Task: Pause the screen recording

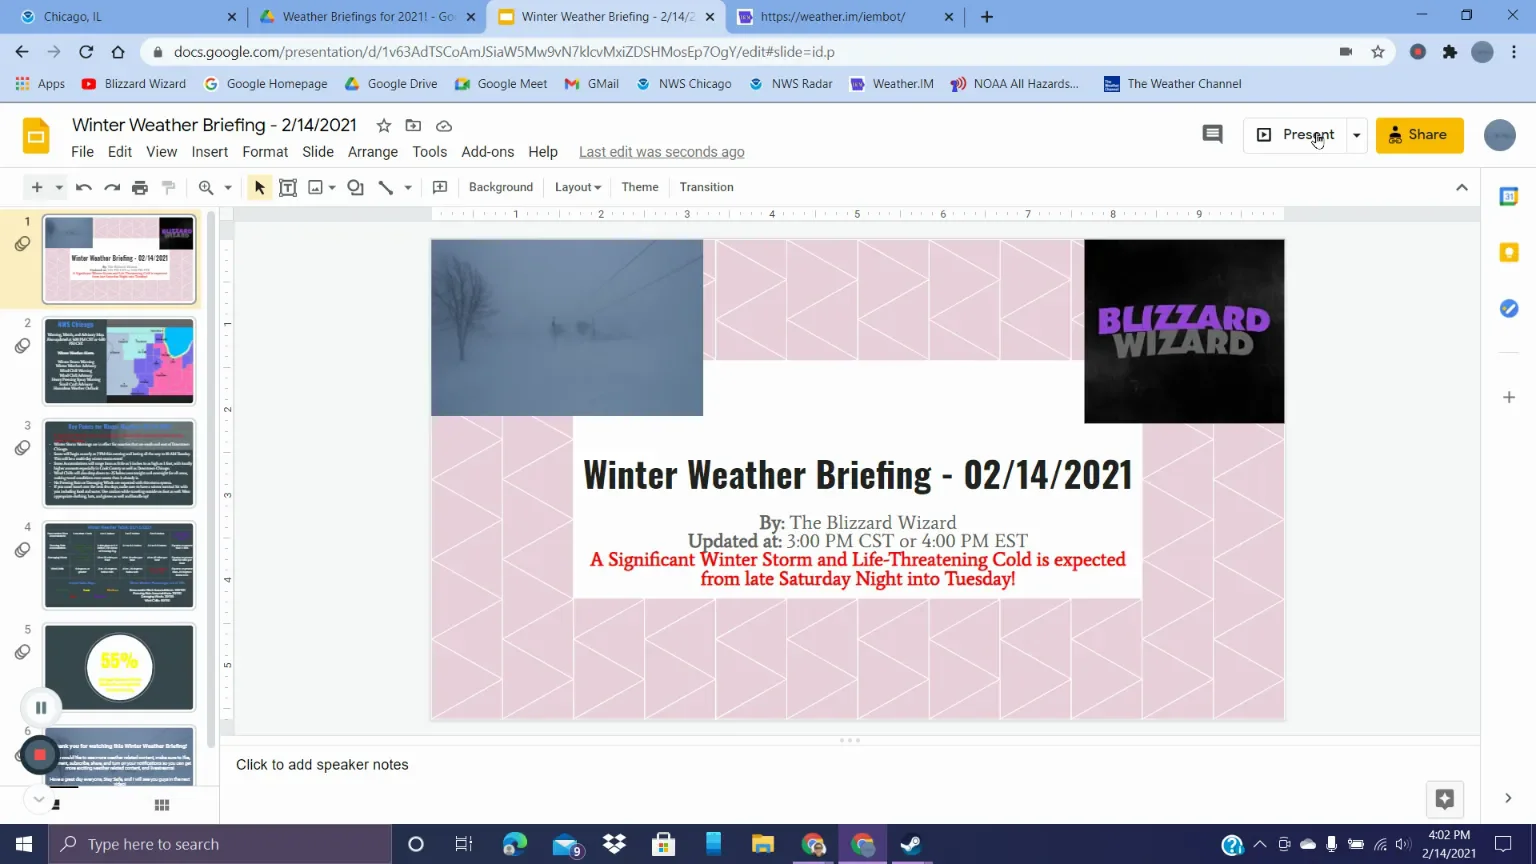Action: point(41,707)
